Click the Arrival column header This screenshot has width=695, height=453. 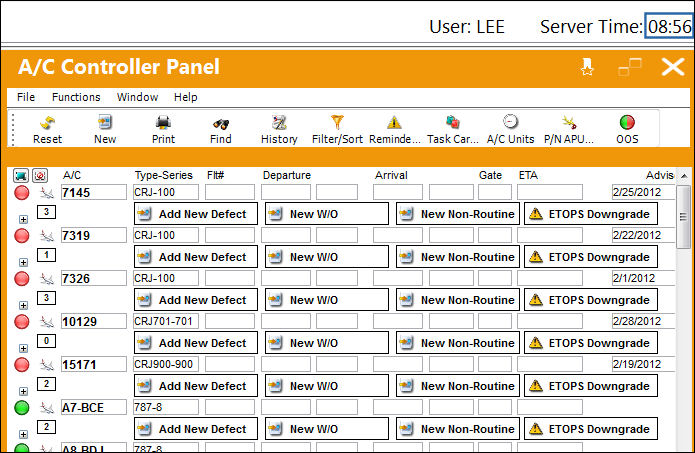pyautogui.click(x=391, y=176)
